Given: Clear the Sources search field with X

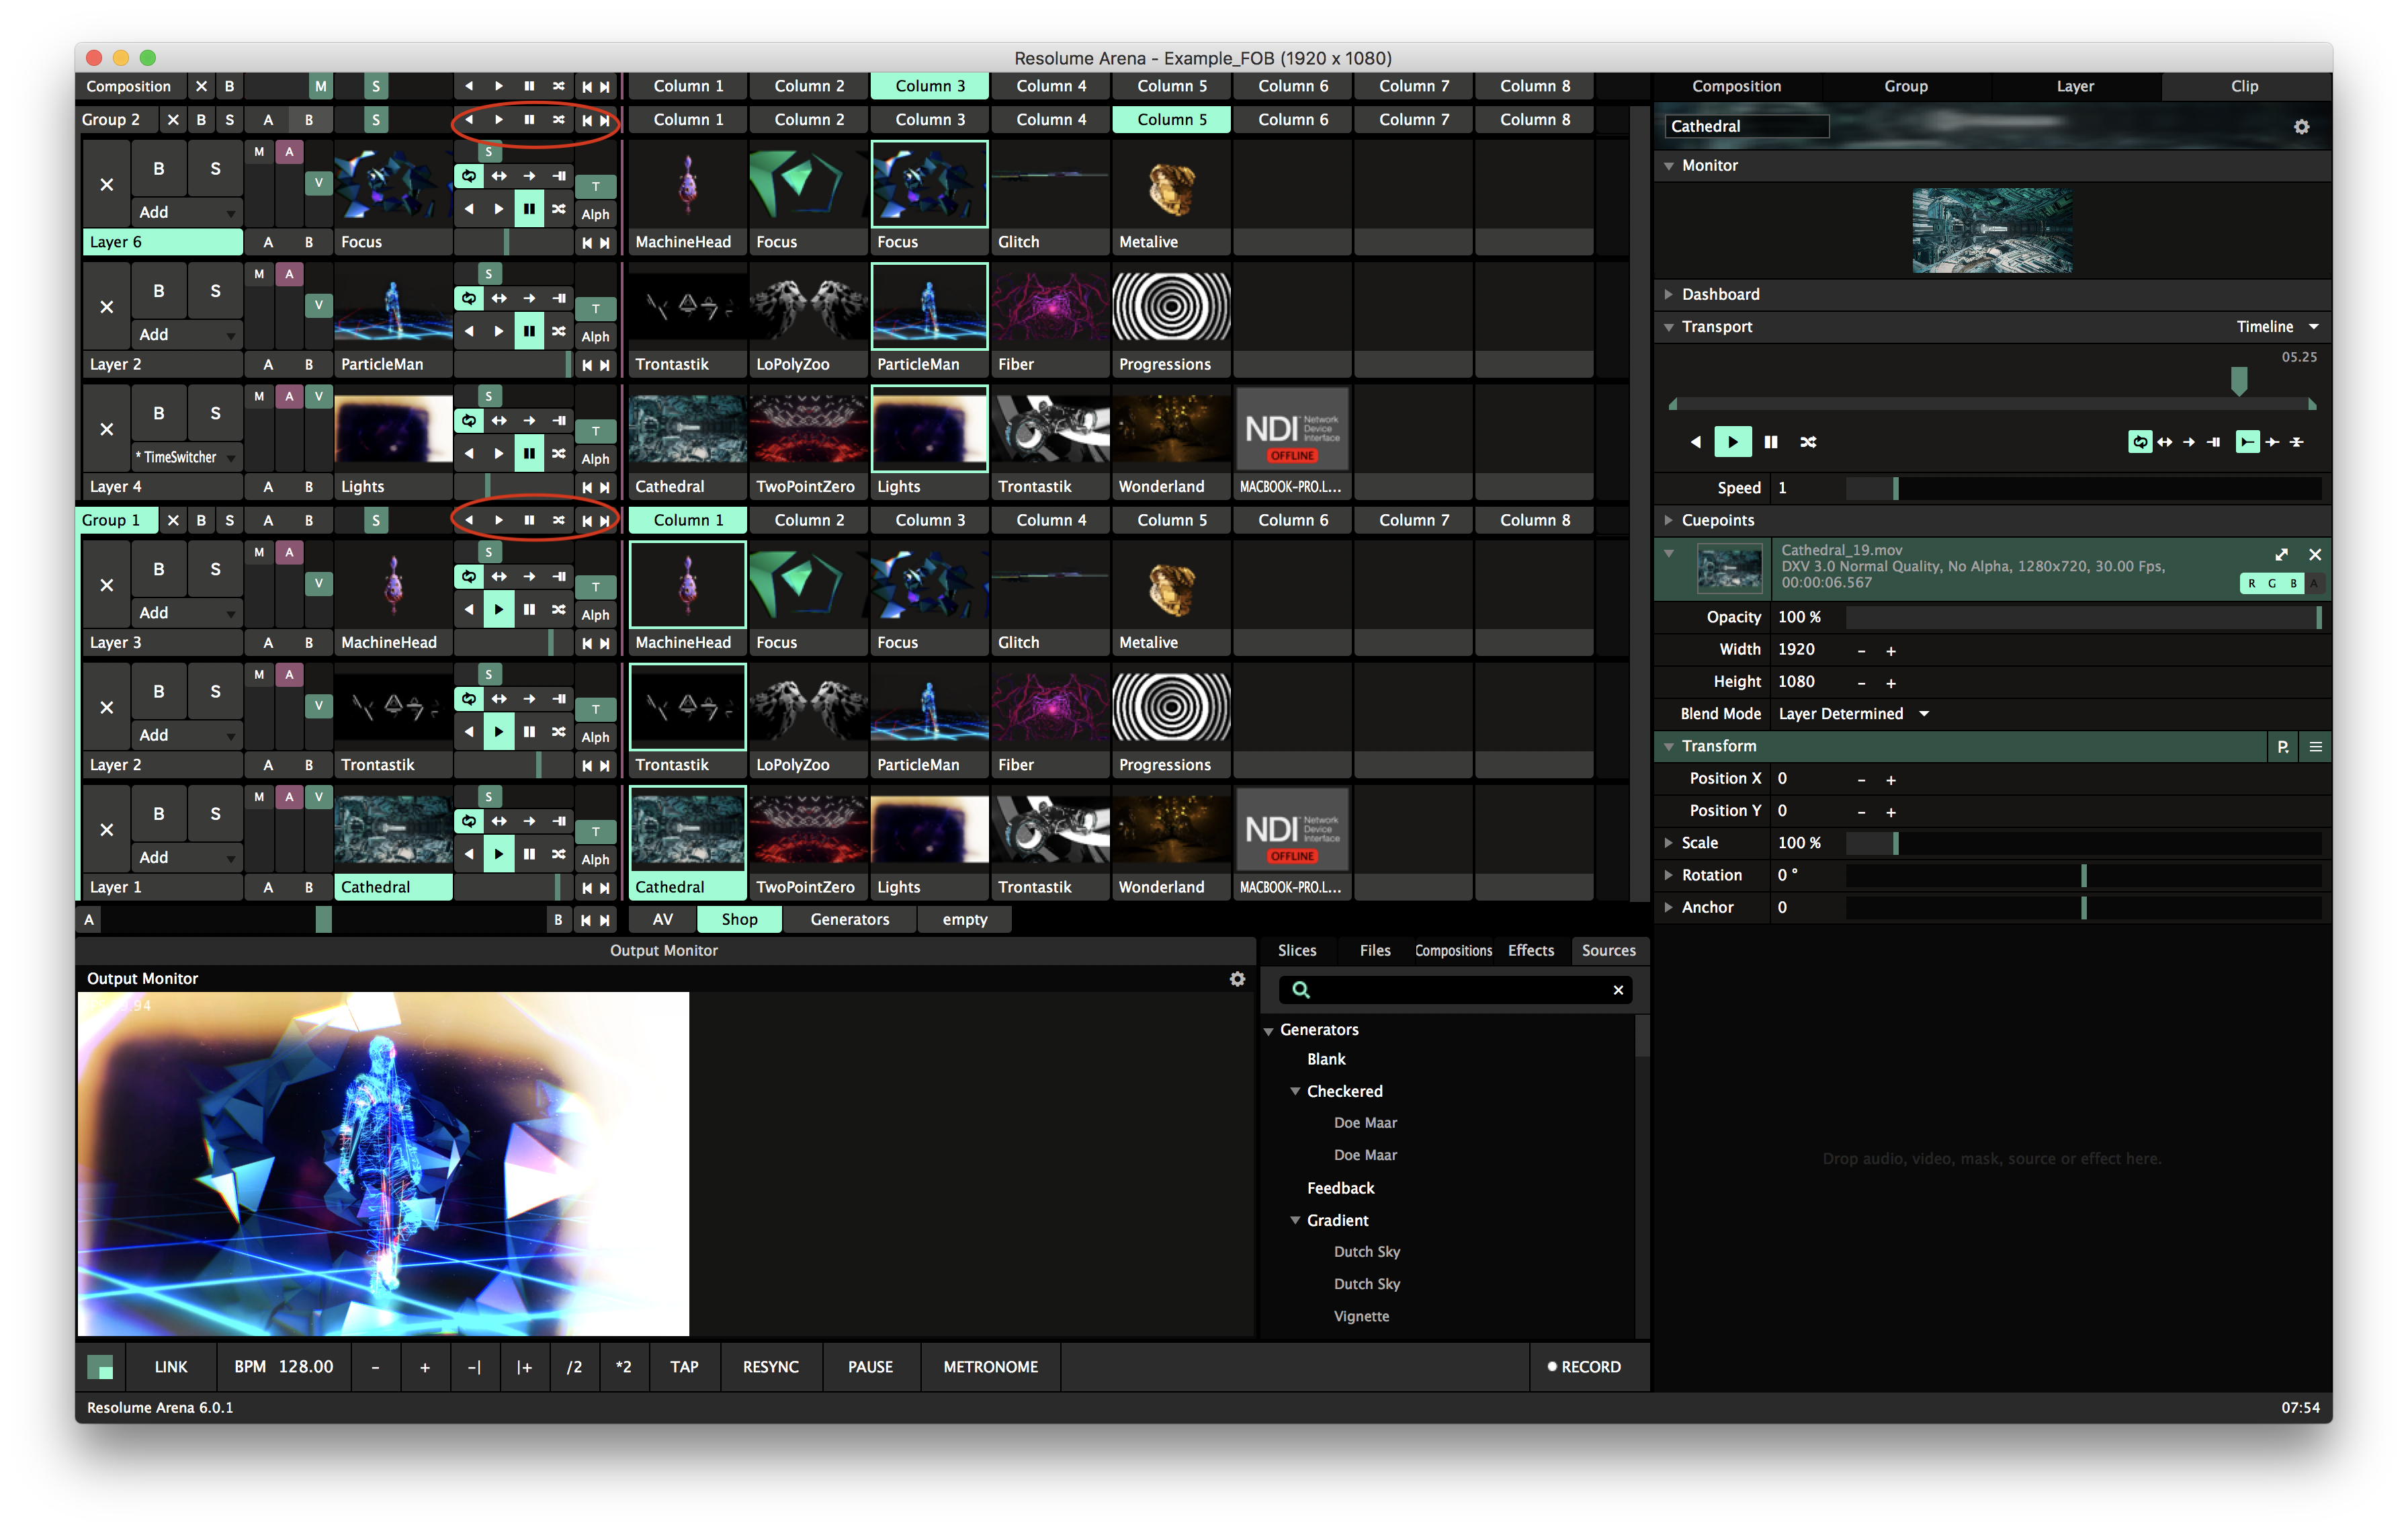Looking at the screenshot, I should (1618, 989).
